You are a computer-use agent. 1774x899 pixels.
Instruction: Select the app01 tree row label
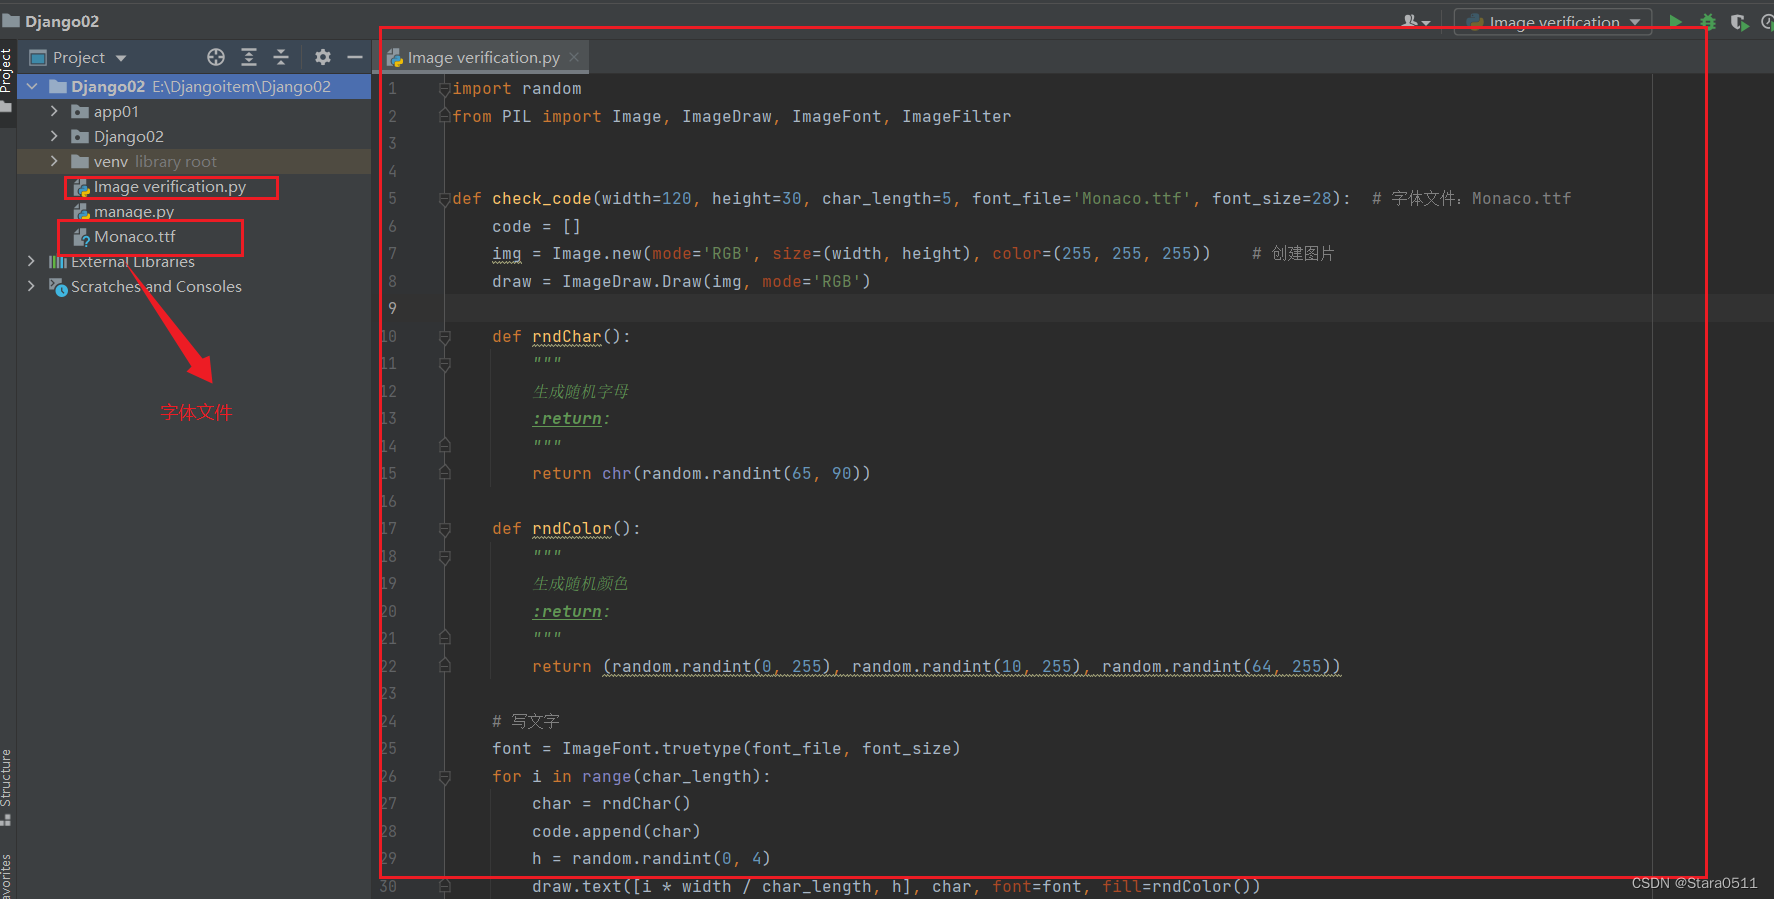(x=116, y=111)
